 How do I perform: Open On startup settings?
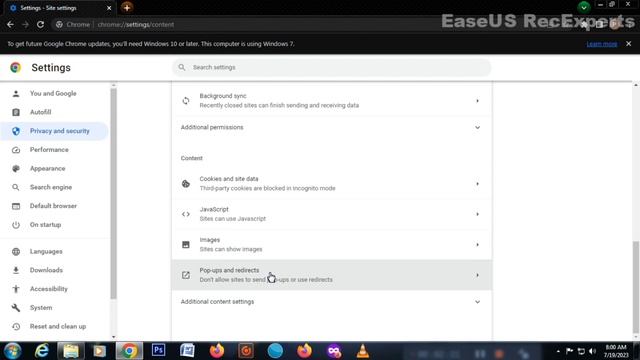click(x=45, y=225)
